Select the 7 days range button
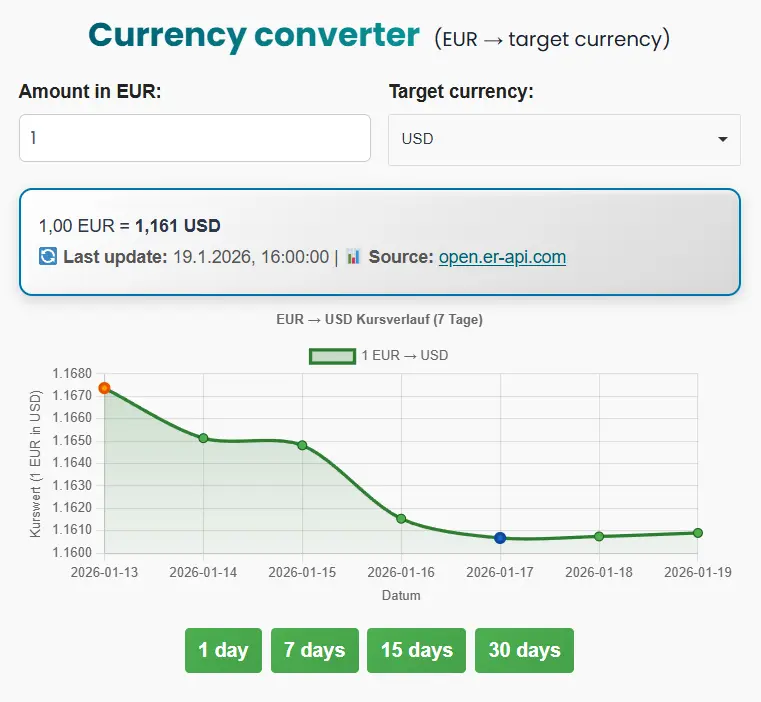This screenshot has width=761, height=702. pos(314,650)
